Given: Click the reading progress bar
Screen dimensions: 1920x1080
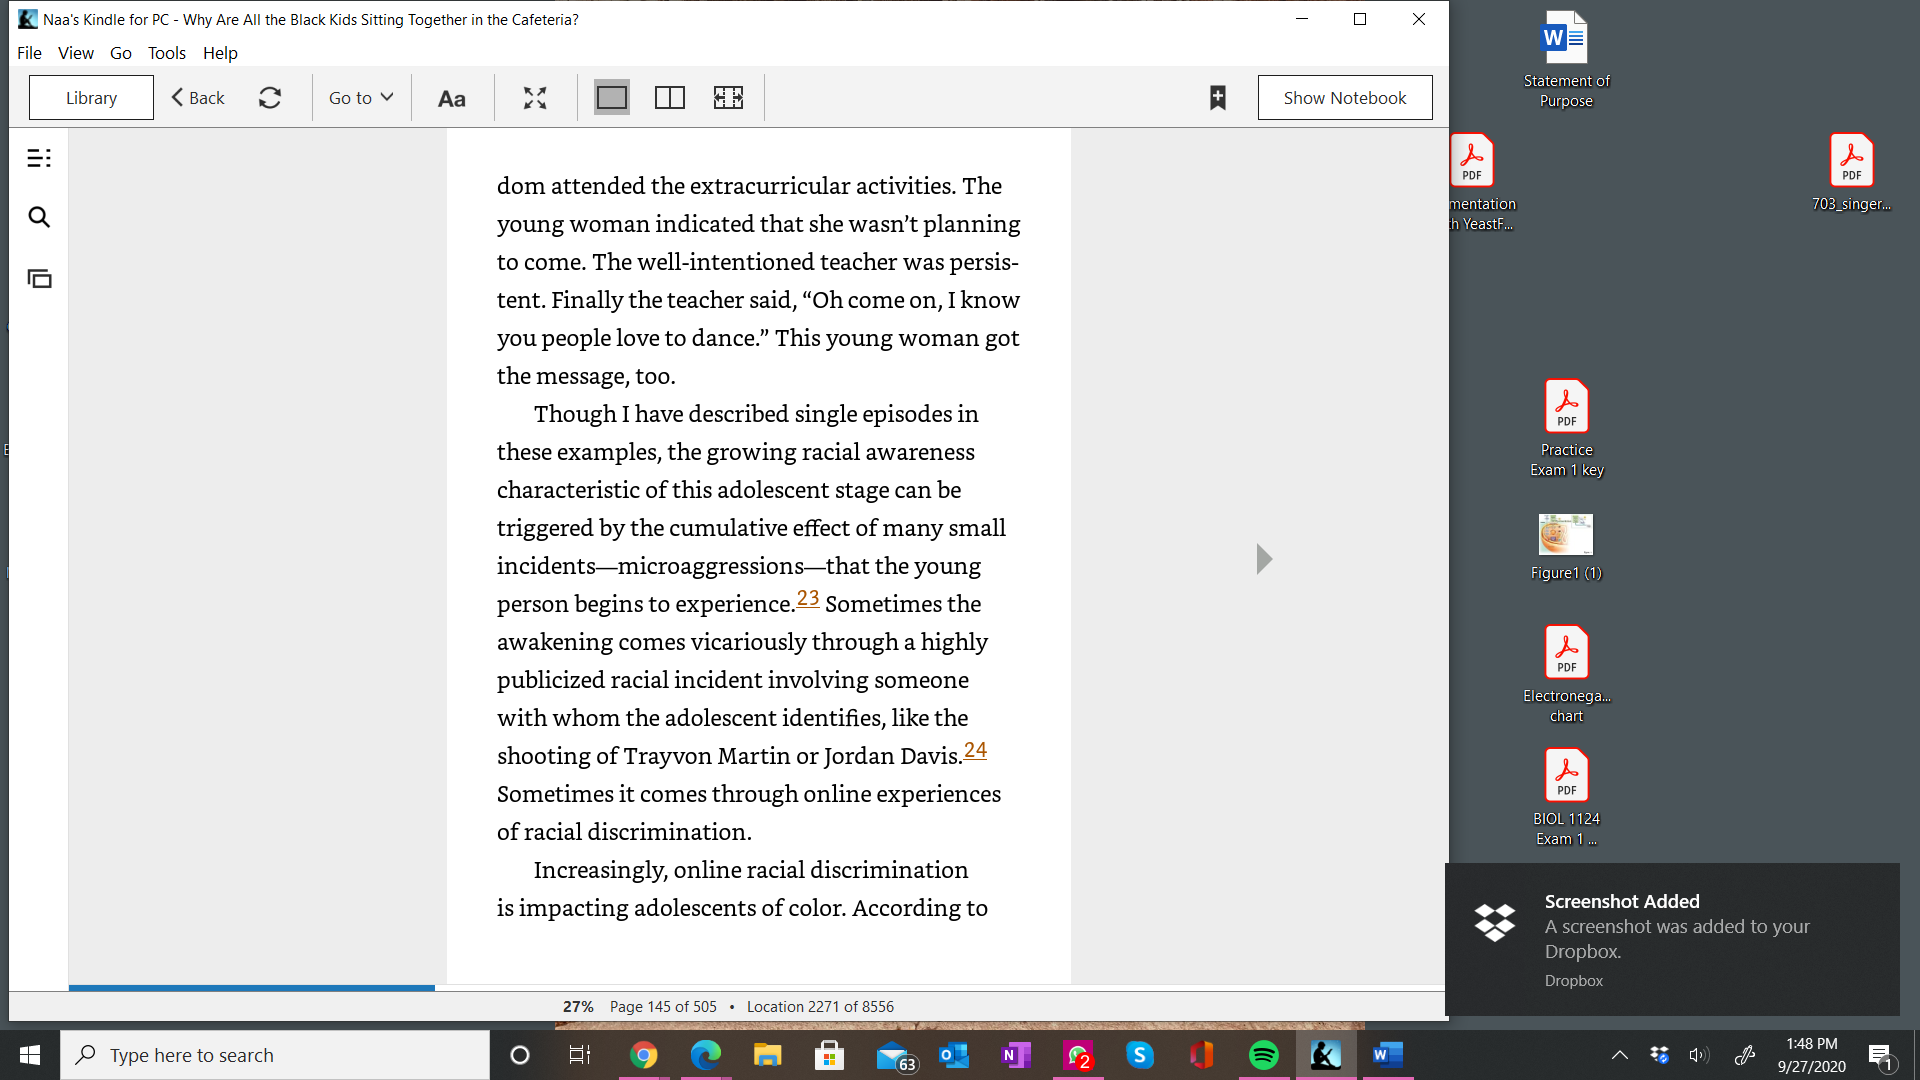Looking at the screenshot, I should point(756,988).
